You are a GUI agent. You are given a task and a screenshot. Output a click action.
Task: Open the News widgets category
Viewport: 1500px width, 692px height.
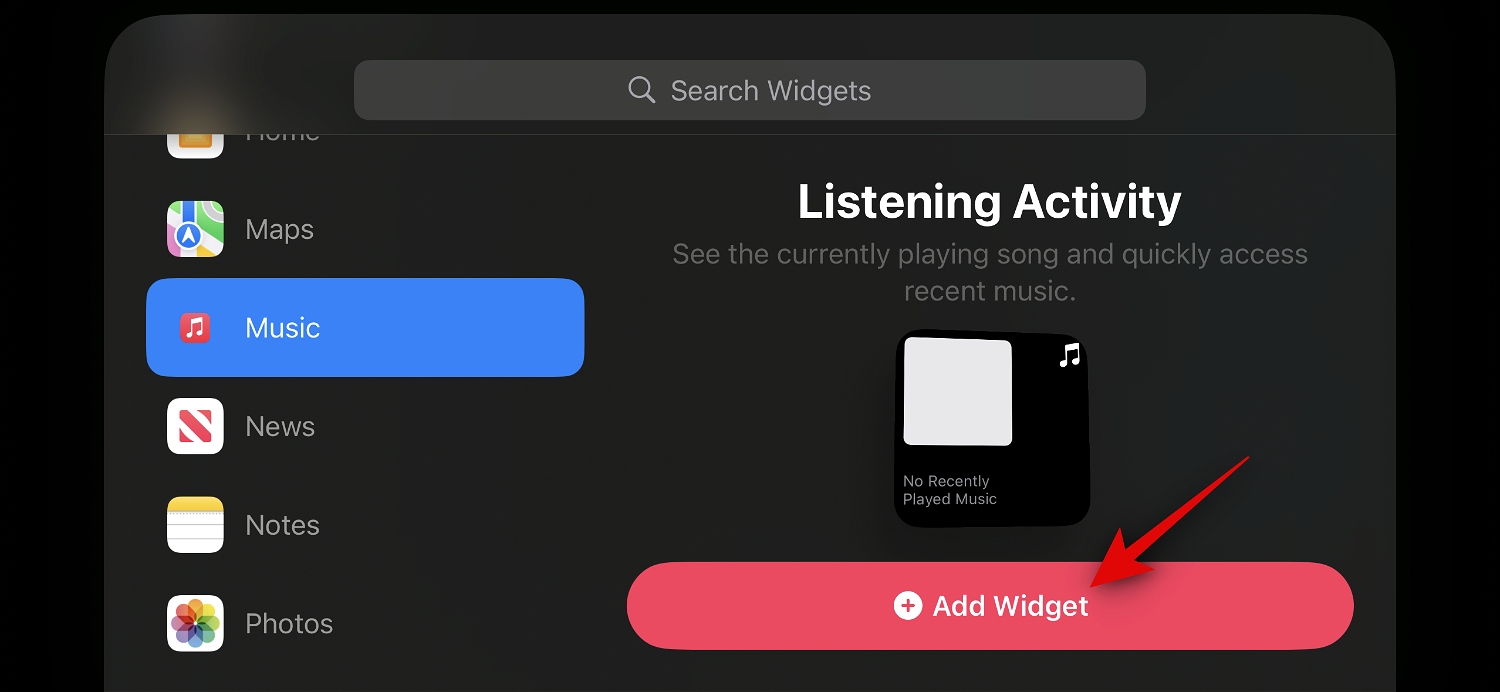(x=280, y=427)
